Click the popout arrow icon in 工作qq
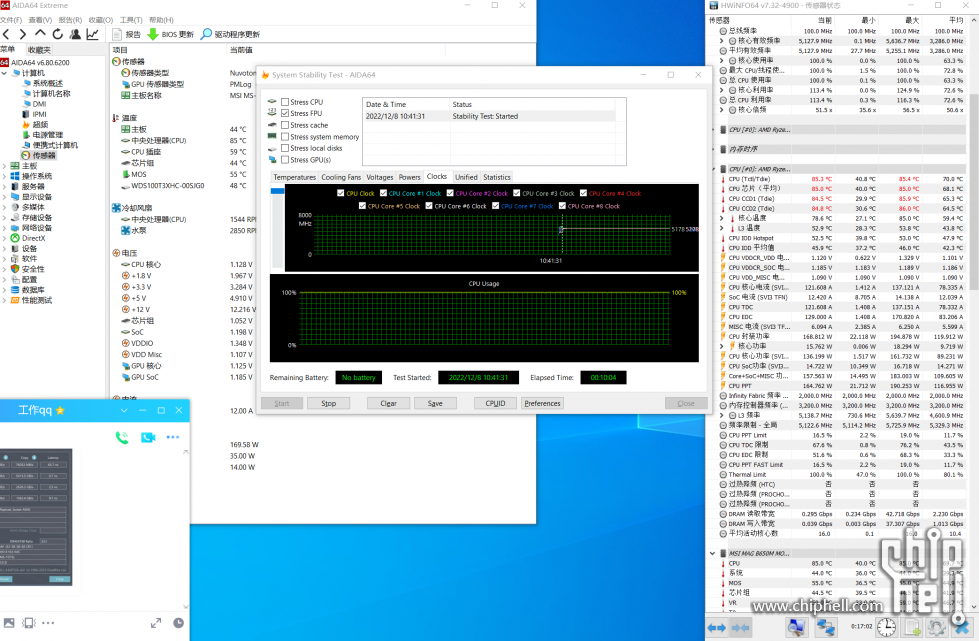Screen dimensions: 979x641 [156, 623]
